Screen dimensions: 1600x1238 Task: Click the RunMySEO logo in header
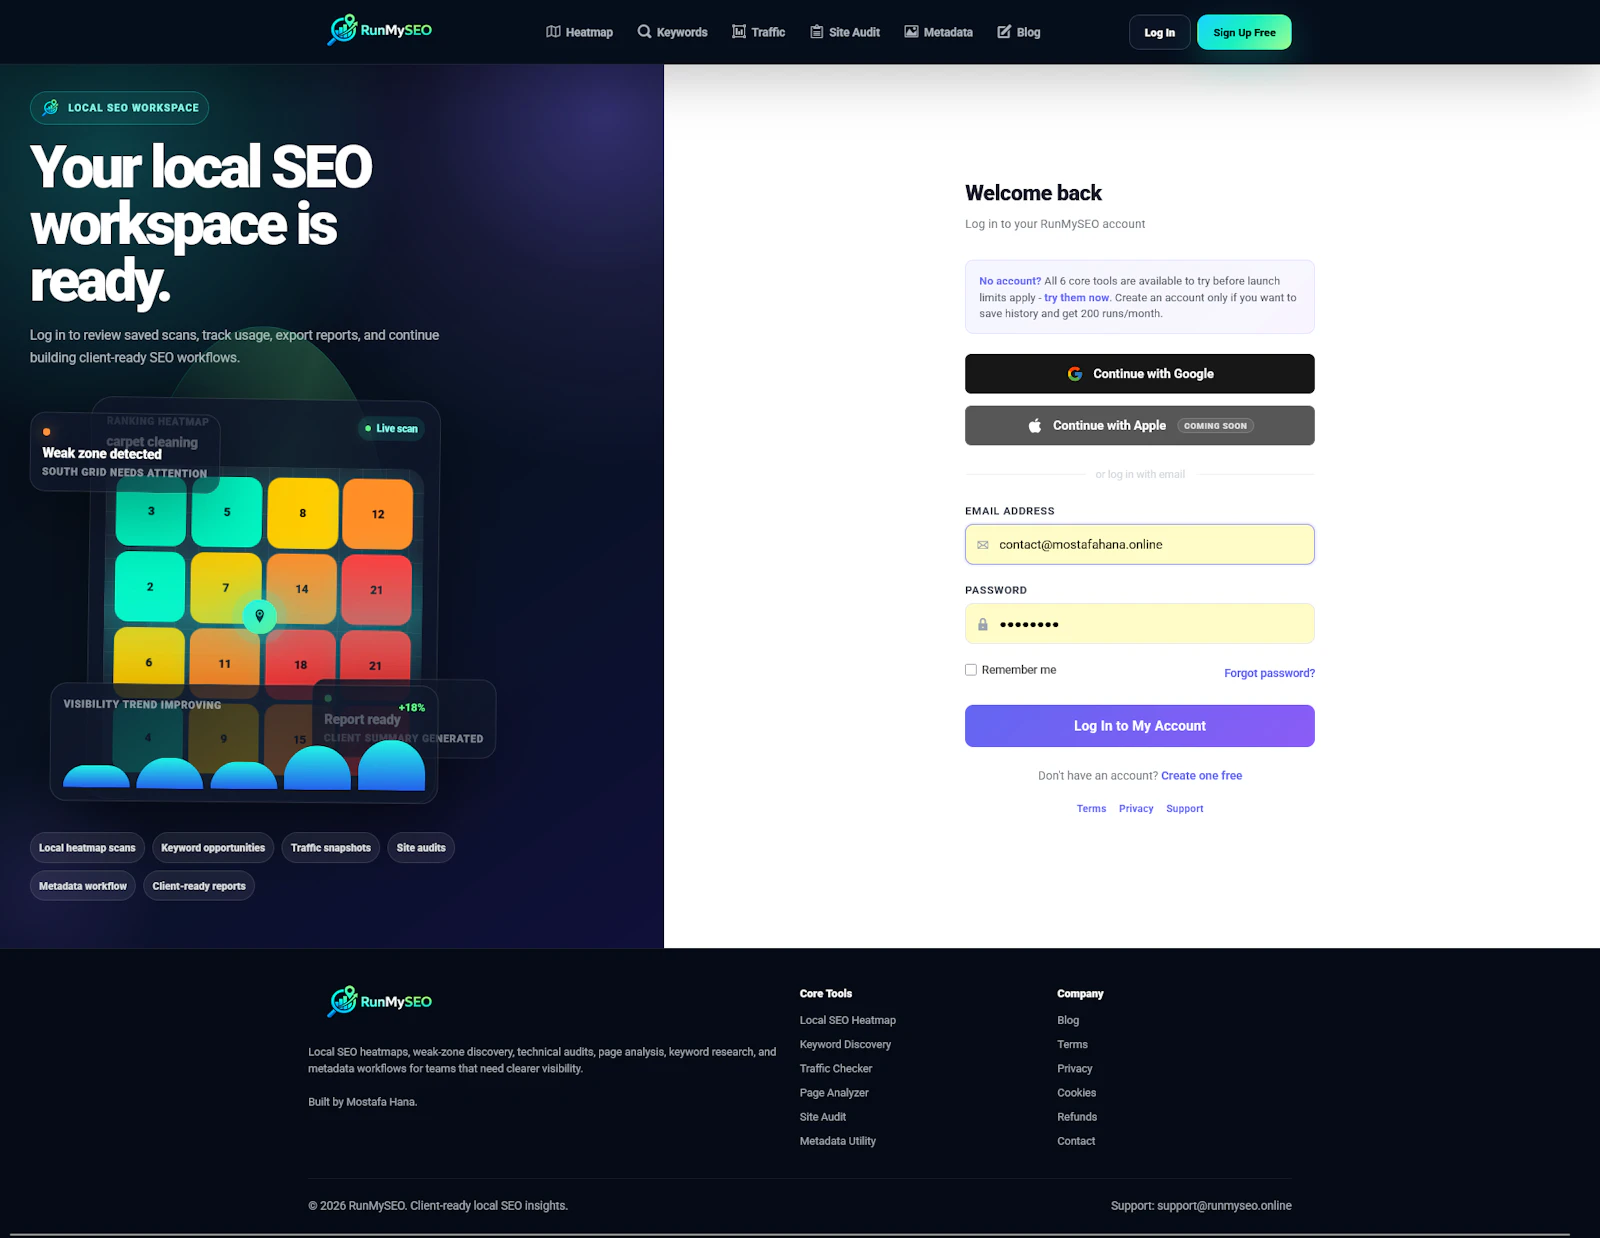click(379, 30)
